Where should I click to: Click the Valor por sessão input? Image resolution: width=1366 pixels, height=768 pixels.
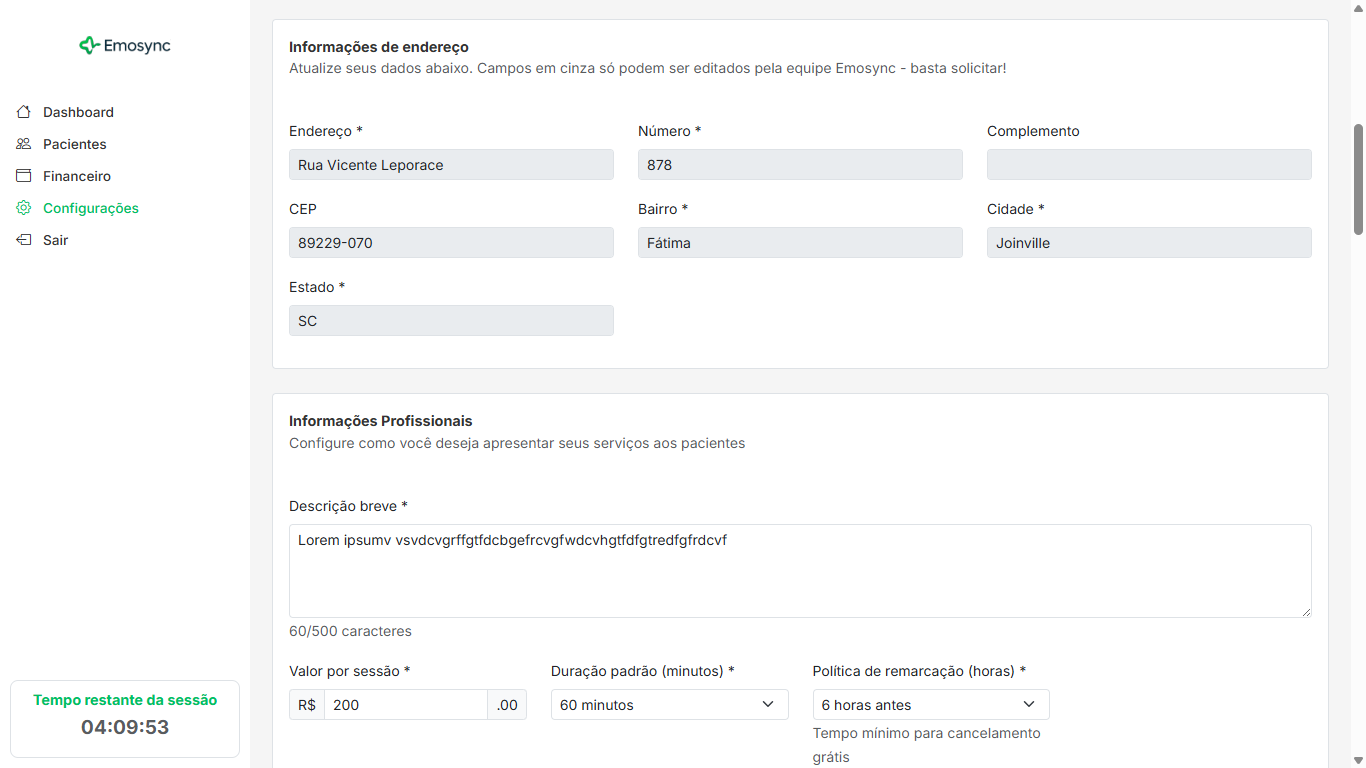pyautogui.click(x=405, y=705)
